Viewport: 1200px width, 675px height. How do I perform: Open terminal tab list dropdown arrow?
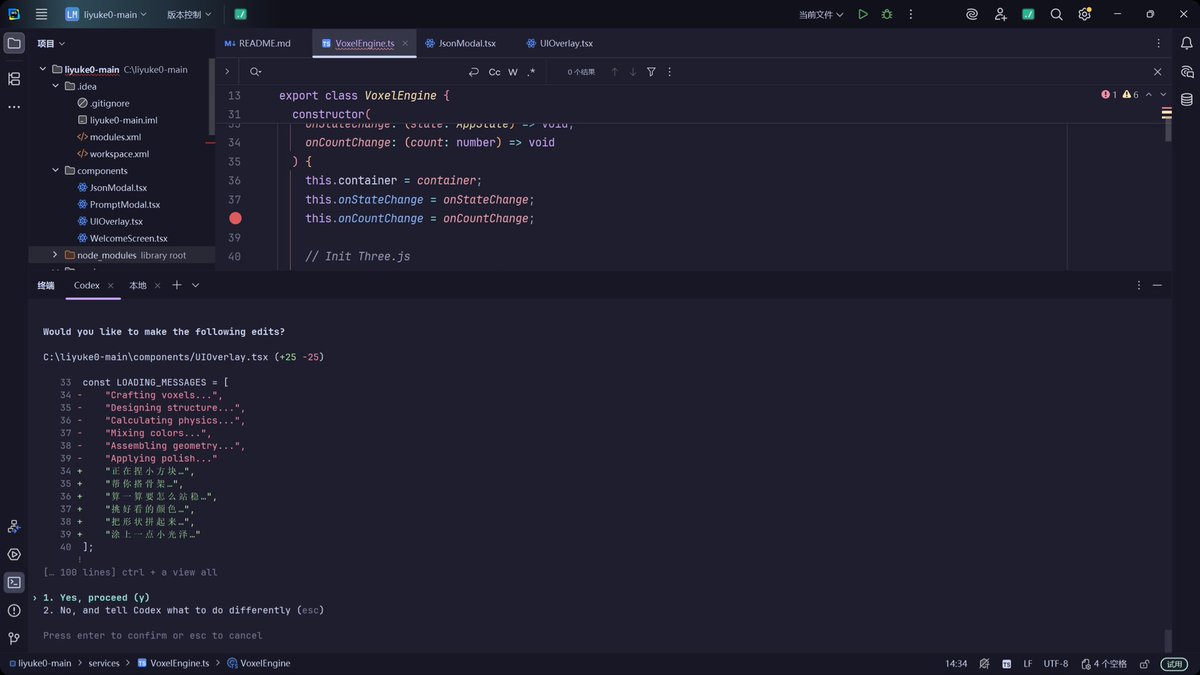point(196,285)
